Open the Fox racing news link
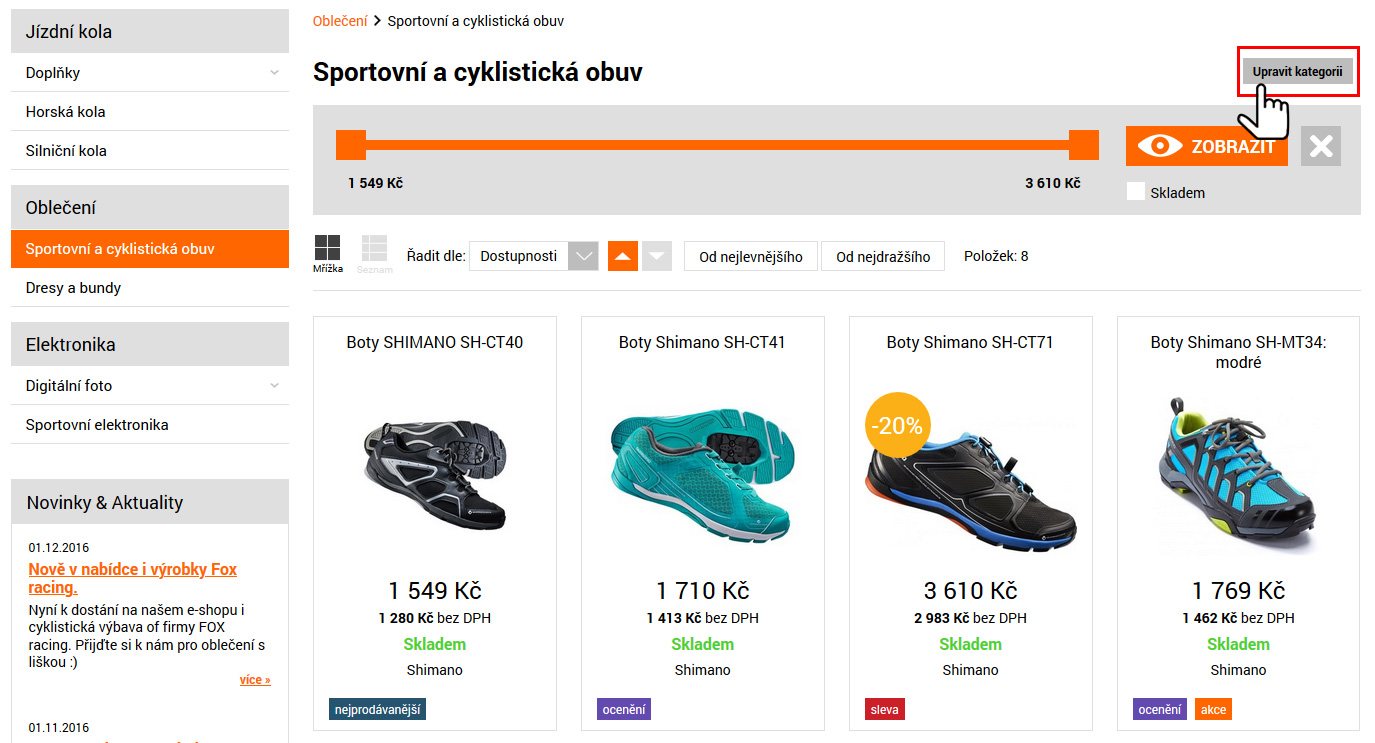Viewport: 1375px width, 743px height. (132, 578)
